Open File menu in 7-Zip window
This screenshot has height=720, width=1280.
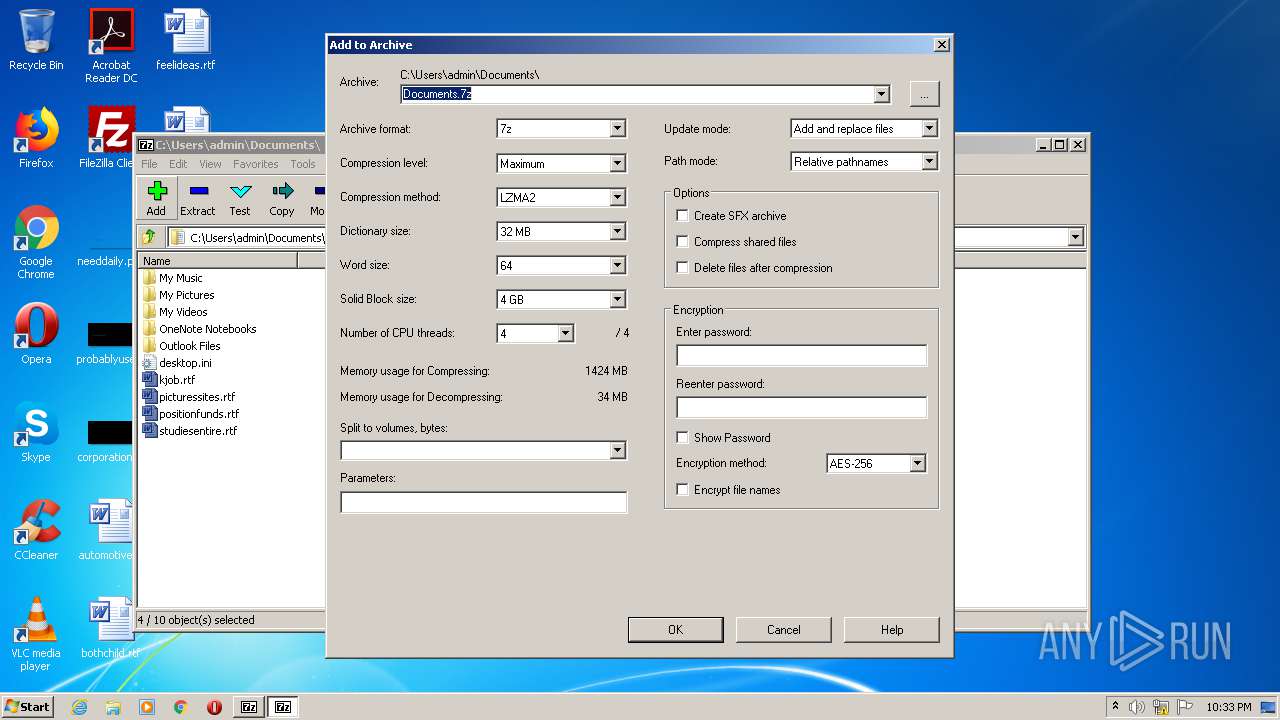[x=149, y=164]
